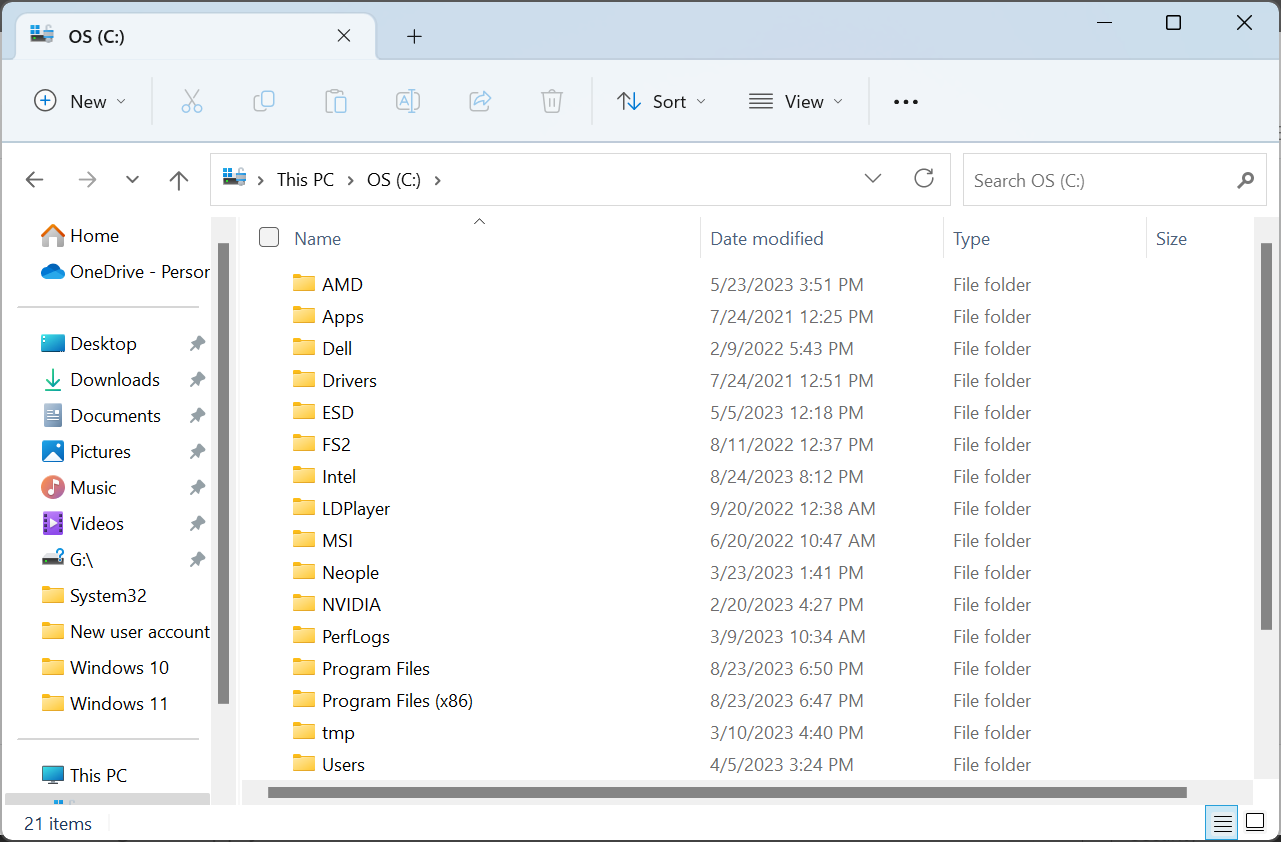Viewport: 1281px width, 842px height.
Task: Sort by Size column header
Action: click(x=1171, y=238)
